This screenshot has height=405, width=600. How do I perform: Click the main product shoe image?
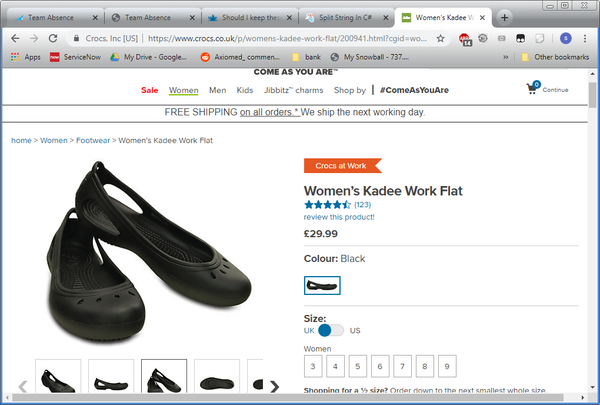[x=148, y=253]
